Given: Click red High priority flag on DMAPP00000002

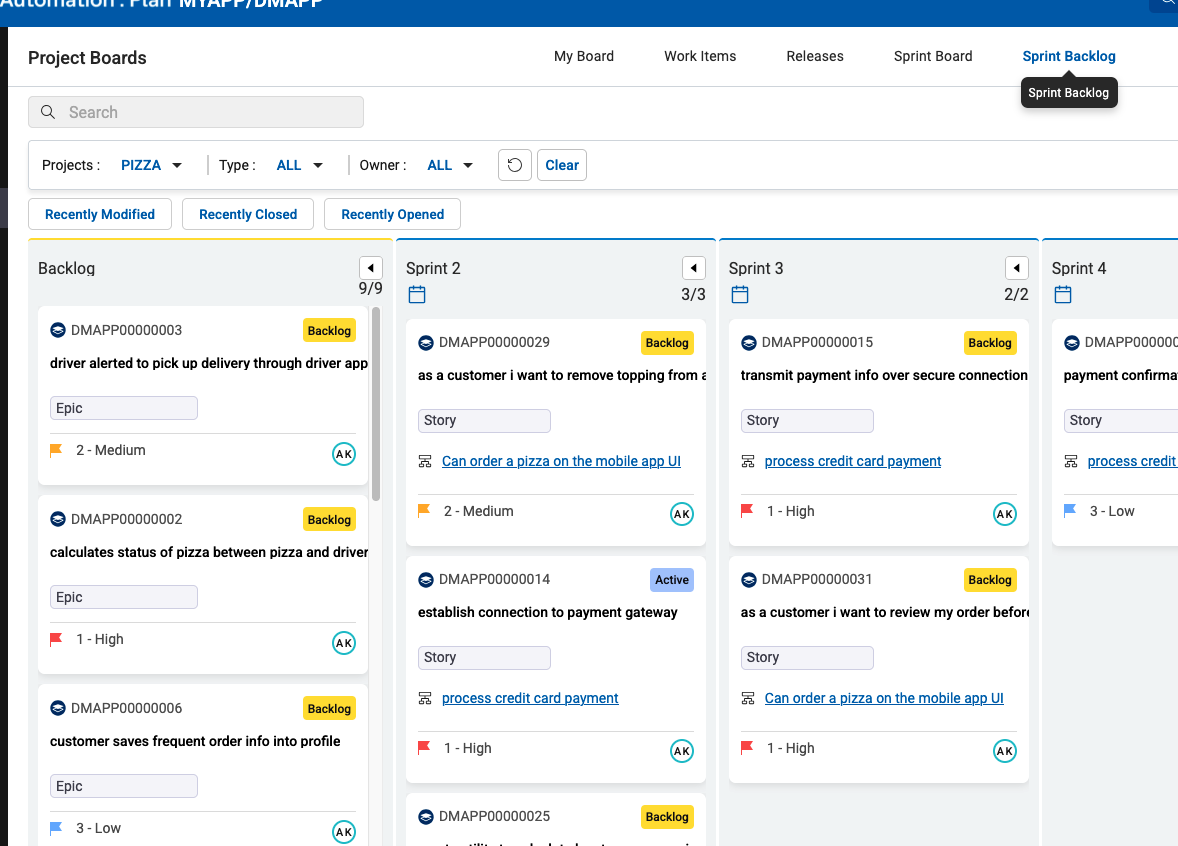Looking at the screenshot, I should [56, 639].
